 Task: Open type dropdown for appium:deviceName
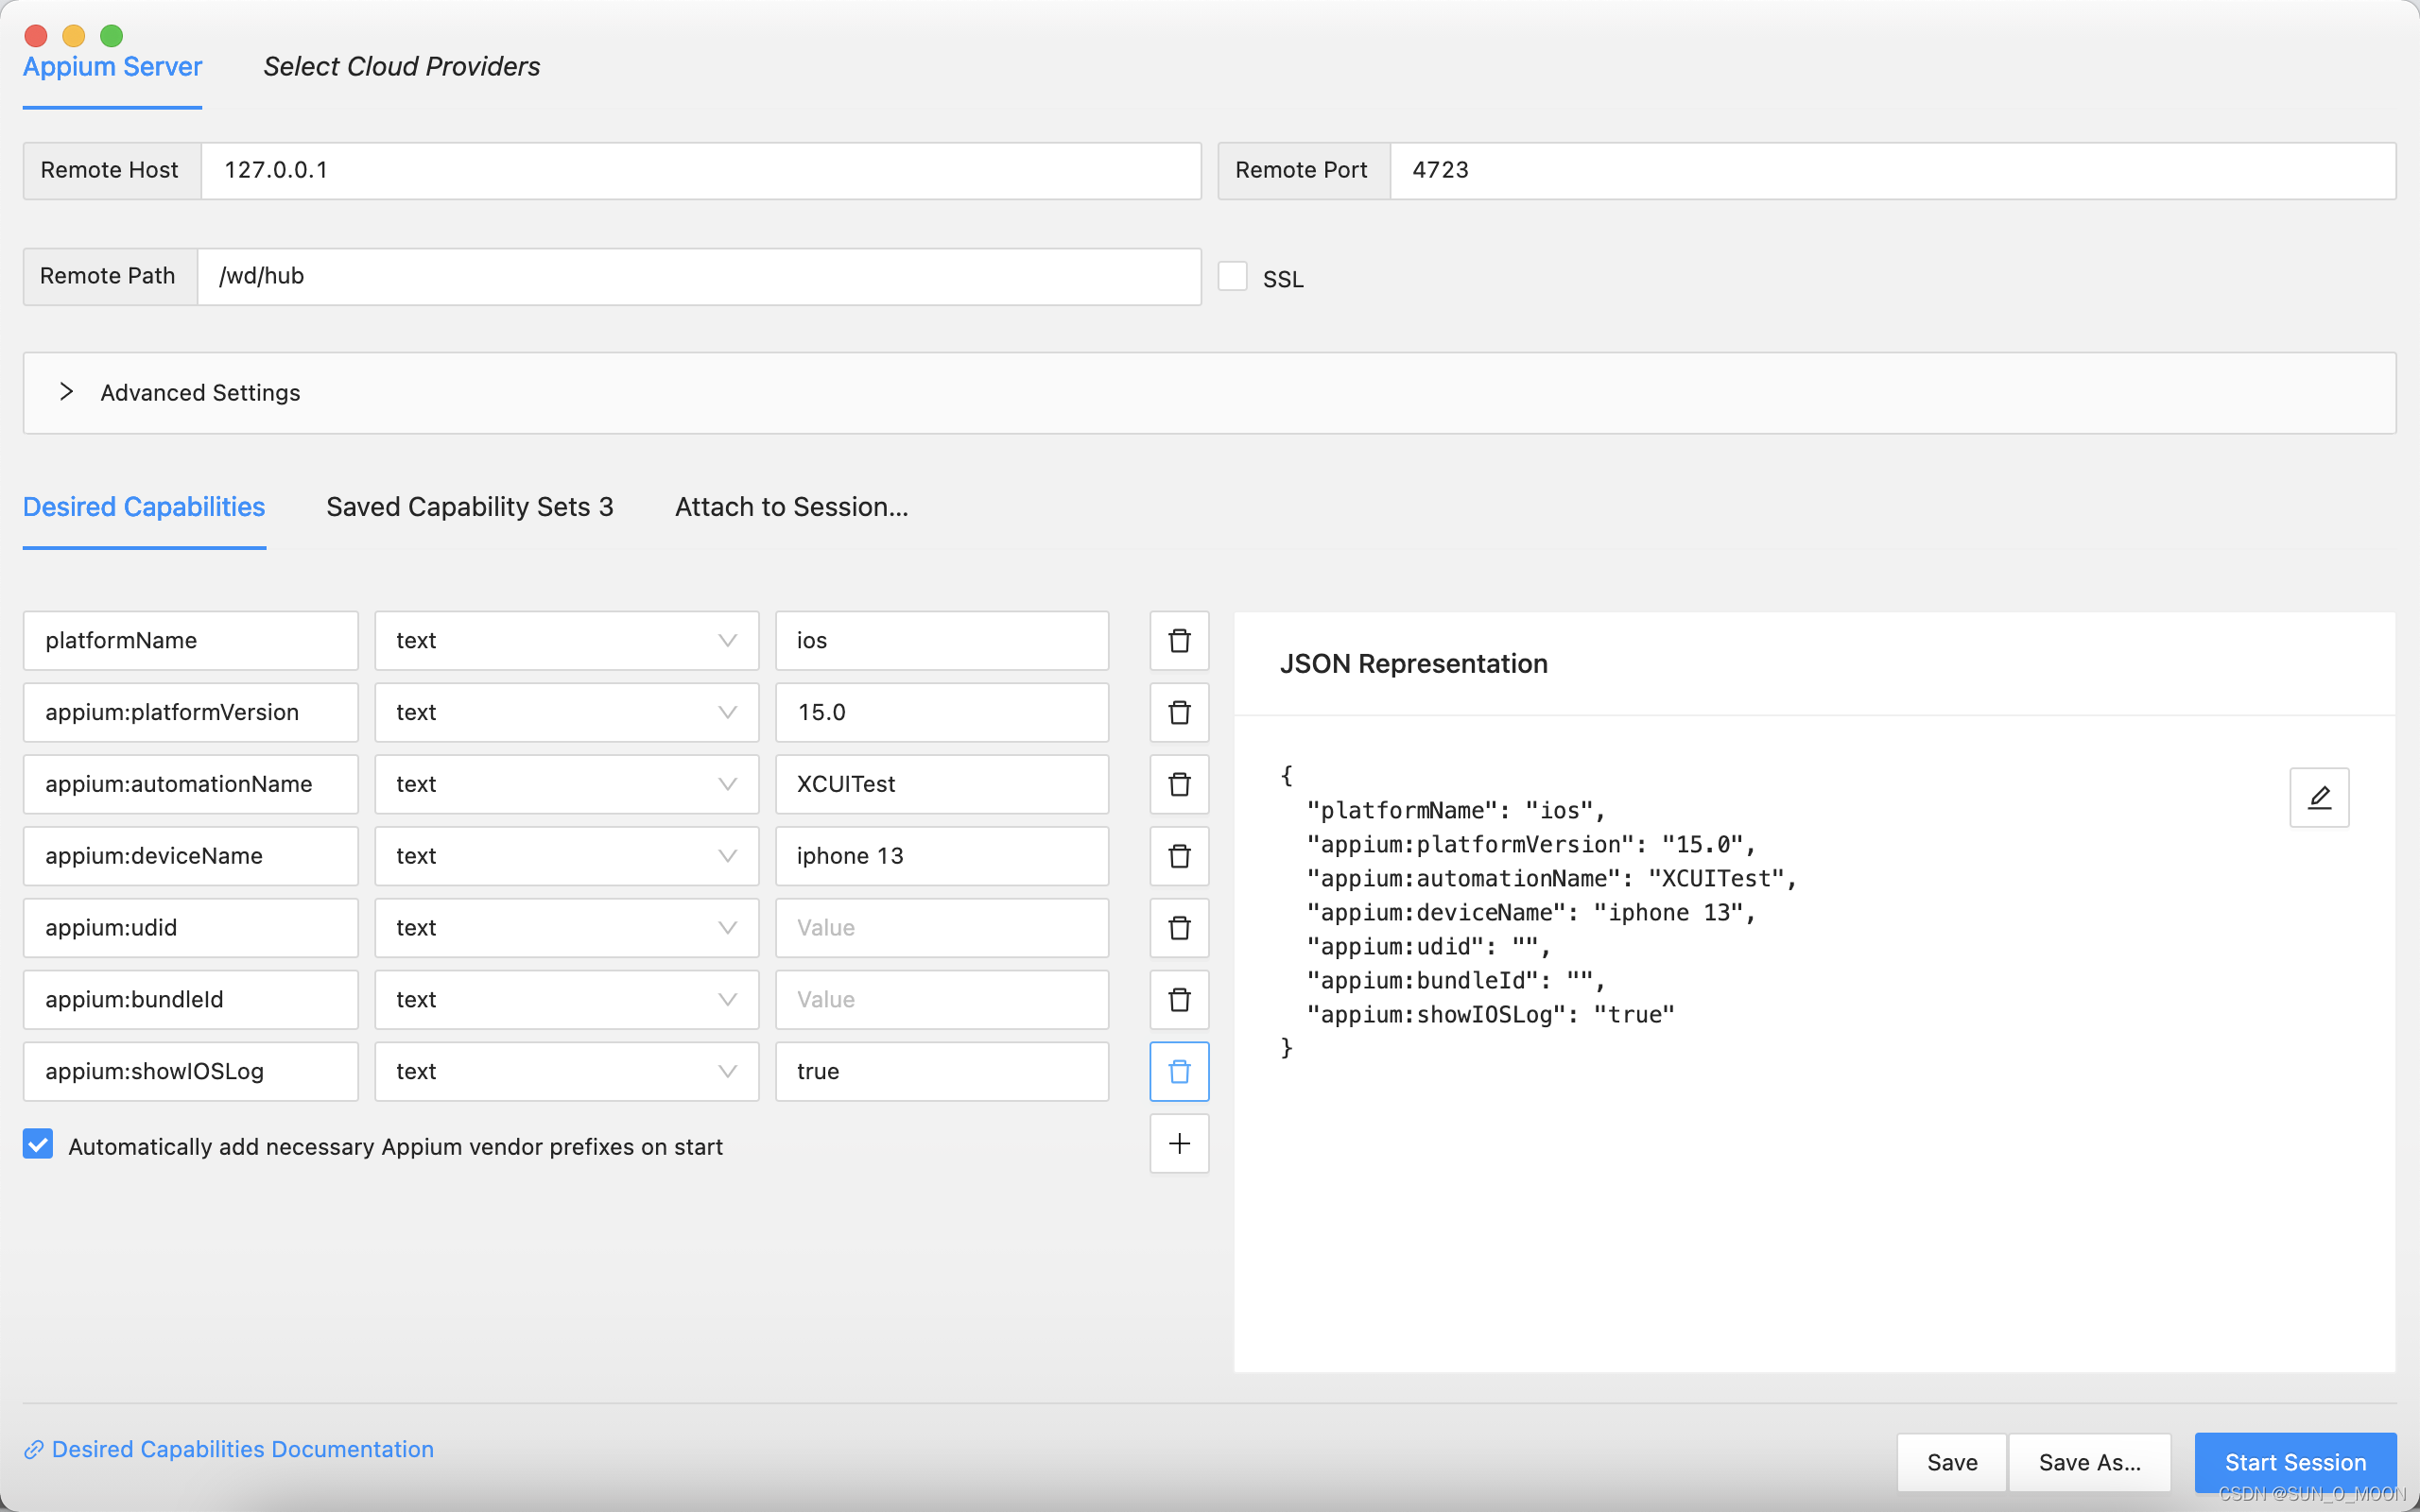click(x=567, y=856)
